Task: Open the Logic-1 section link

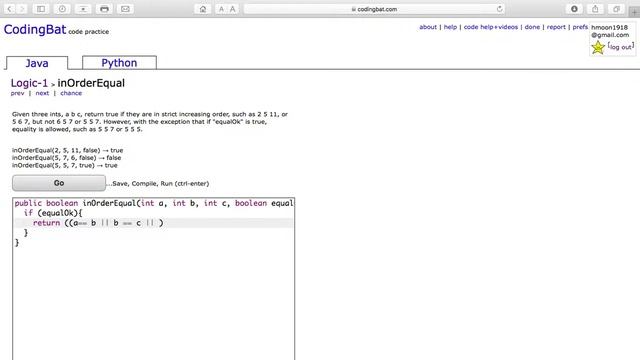Action: tap(29, 83)
